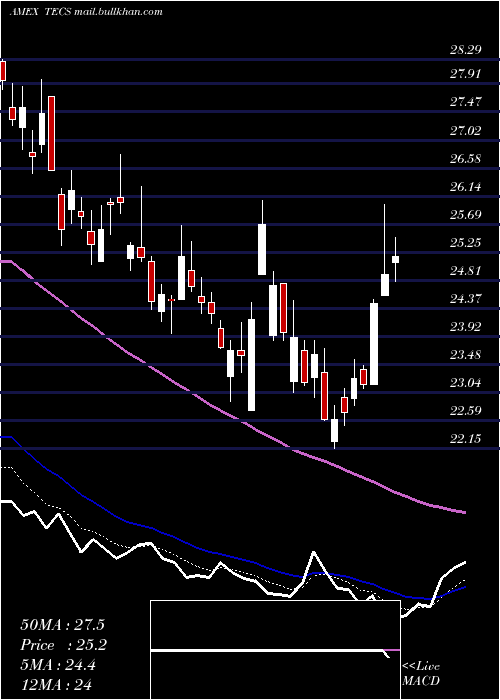
Task: Click the 5MA : 24.4 readout
Action: (x=58, y=665)
